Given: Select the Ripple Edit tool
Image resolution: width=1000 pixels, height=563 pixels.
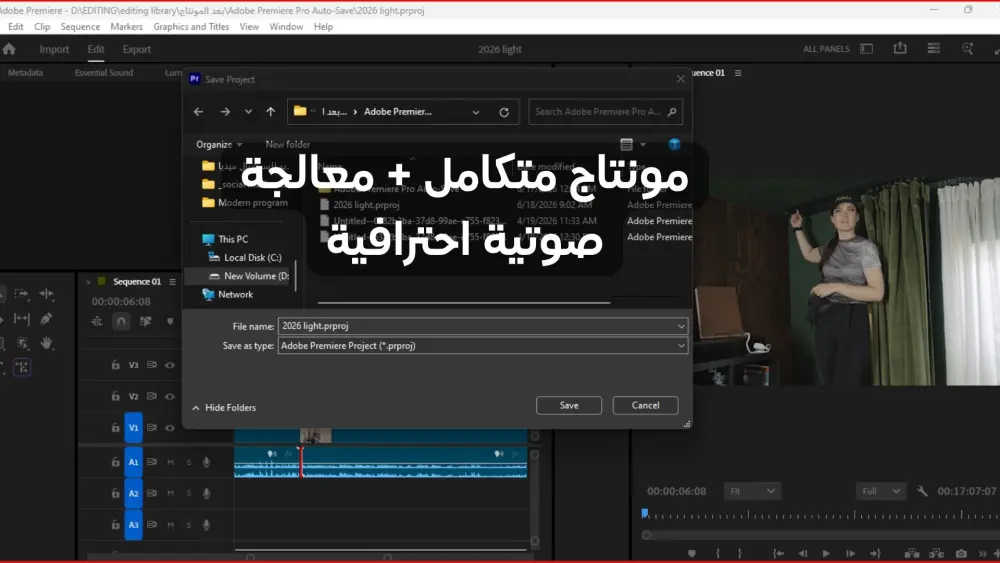Looking at the screenshot, I should 47,294.
